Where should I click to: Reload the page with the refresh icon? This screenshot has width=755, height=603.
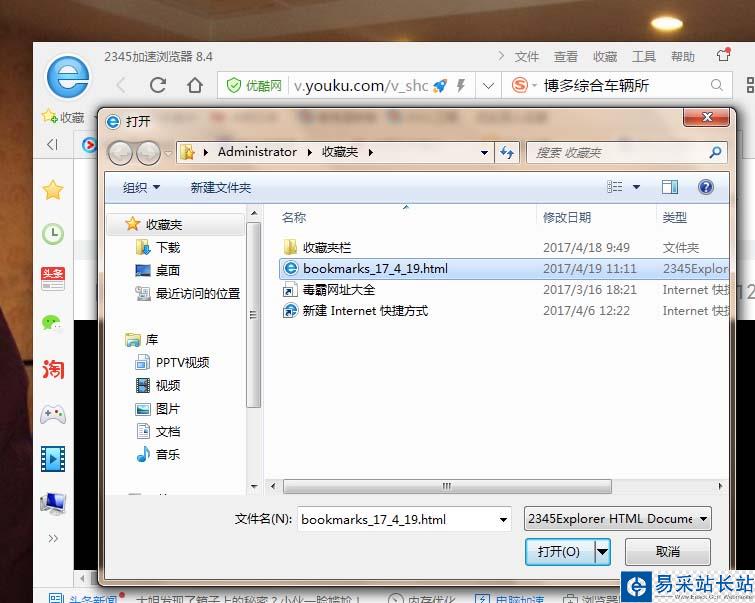coord(158,85)
